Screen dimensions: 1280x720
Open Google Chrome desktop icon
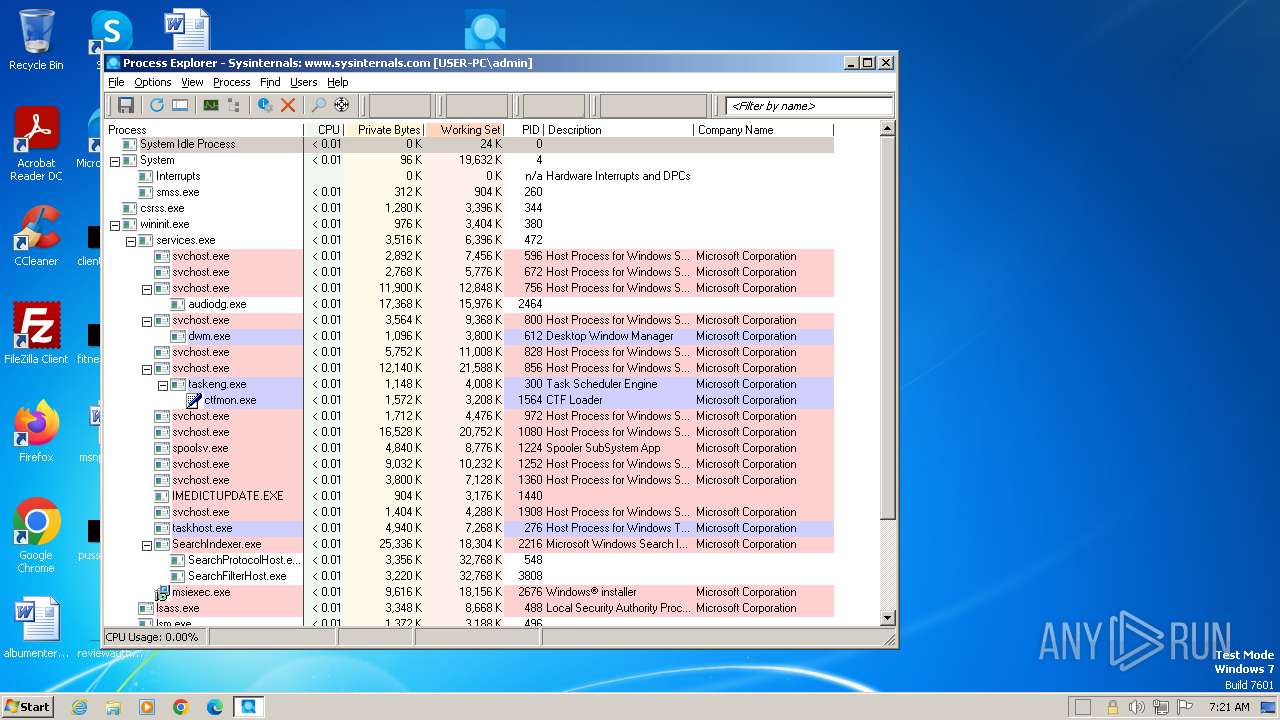point(36,535)
